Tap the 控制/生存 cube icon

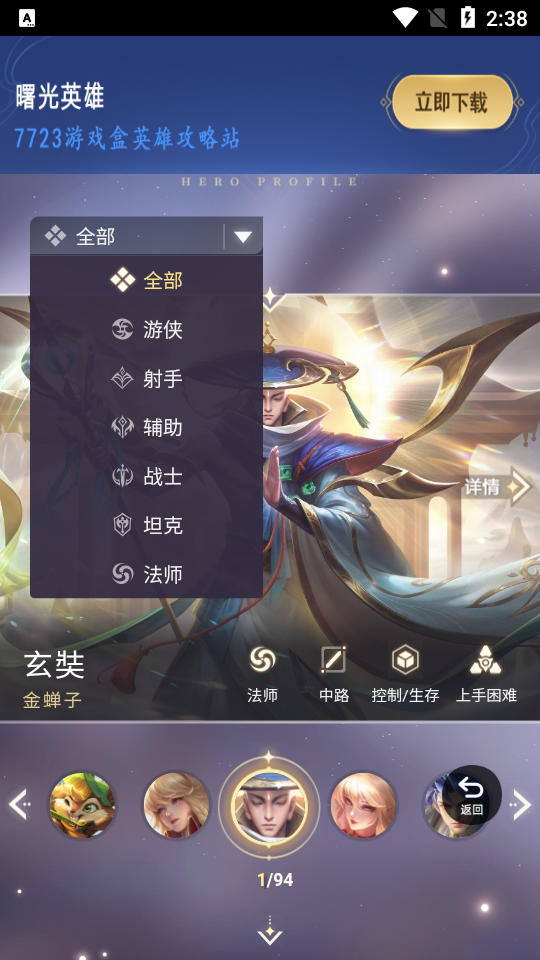[405, 660]
